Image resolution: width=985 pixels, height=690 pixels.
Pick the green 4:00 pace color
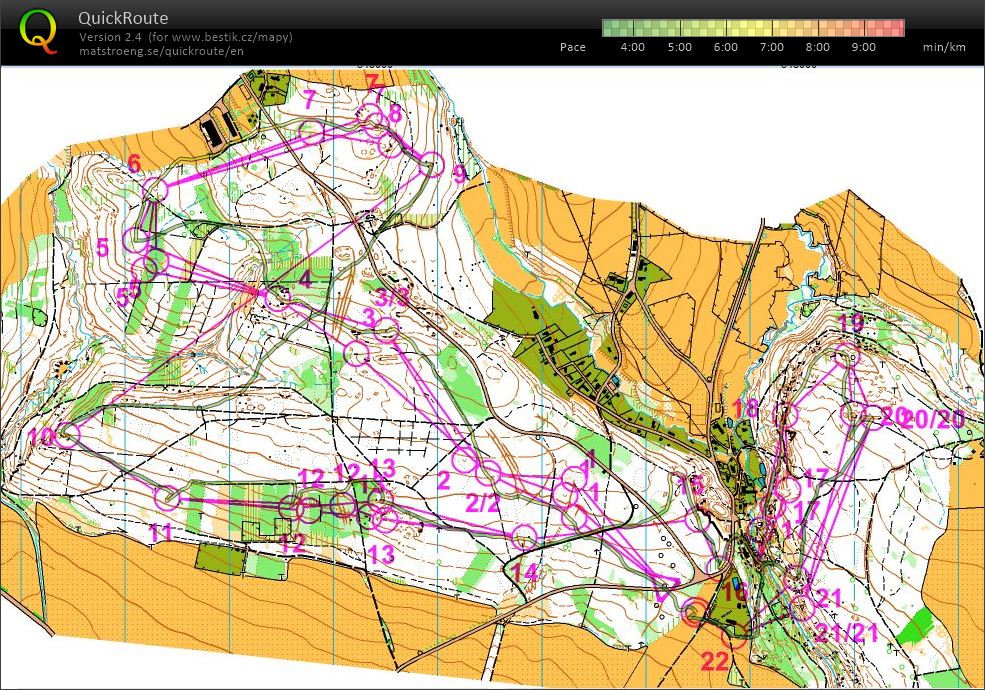coord(633,28)
